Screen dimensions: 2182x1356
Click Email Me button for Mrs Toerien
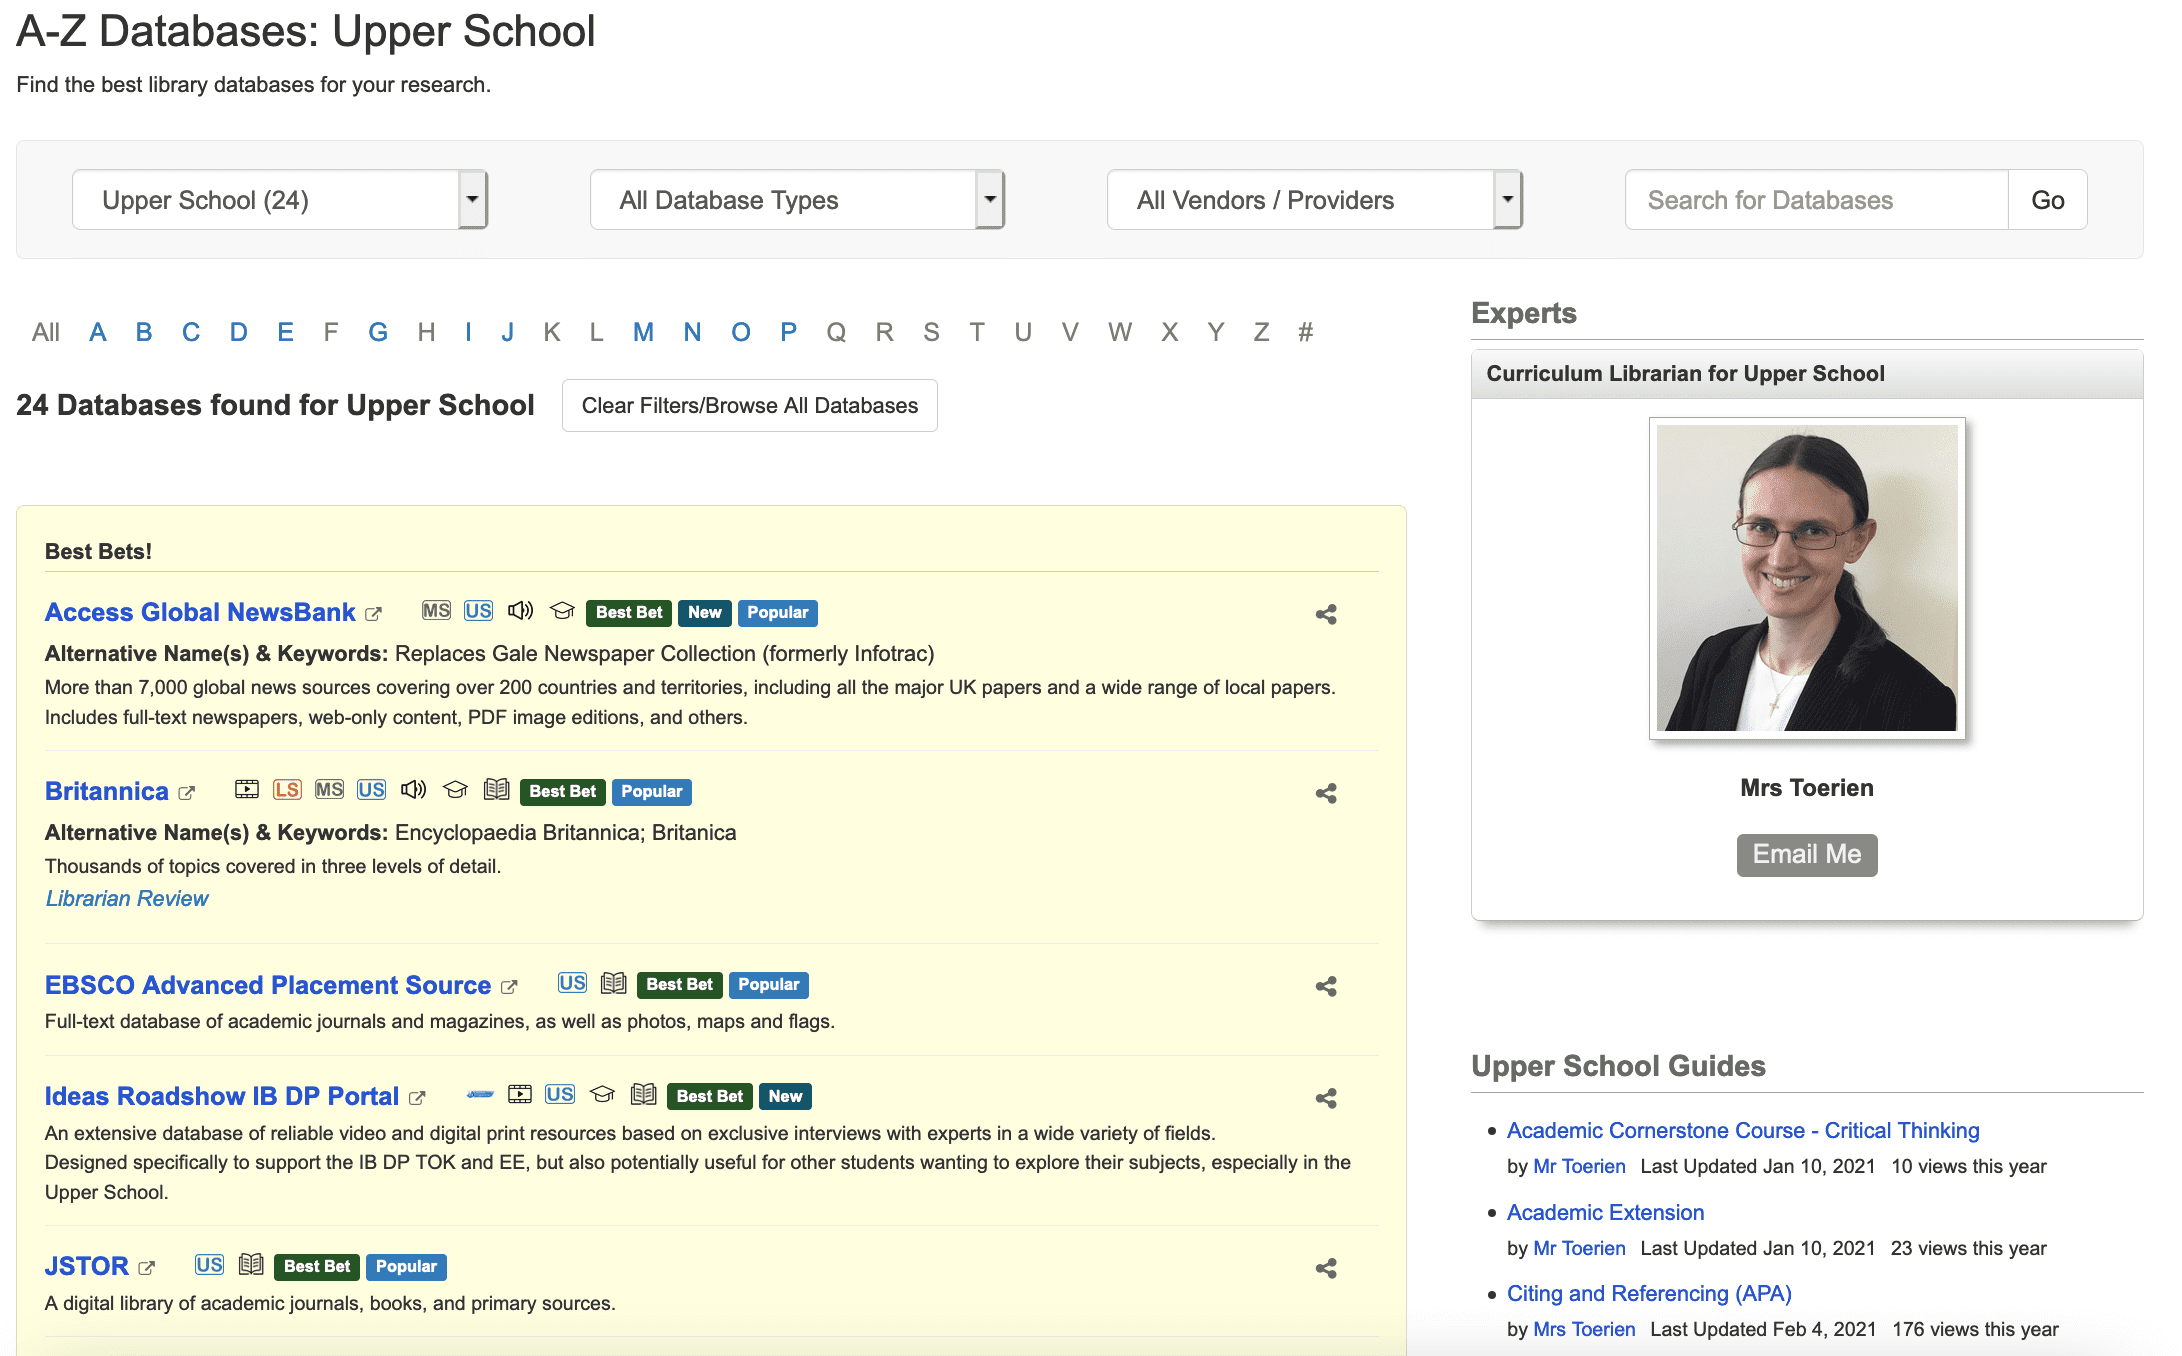click(x=1806, y=854)
